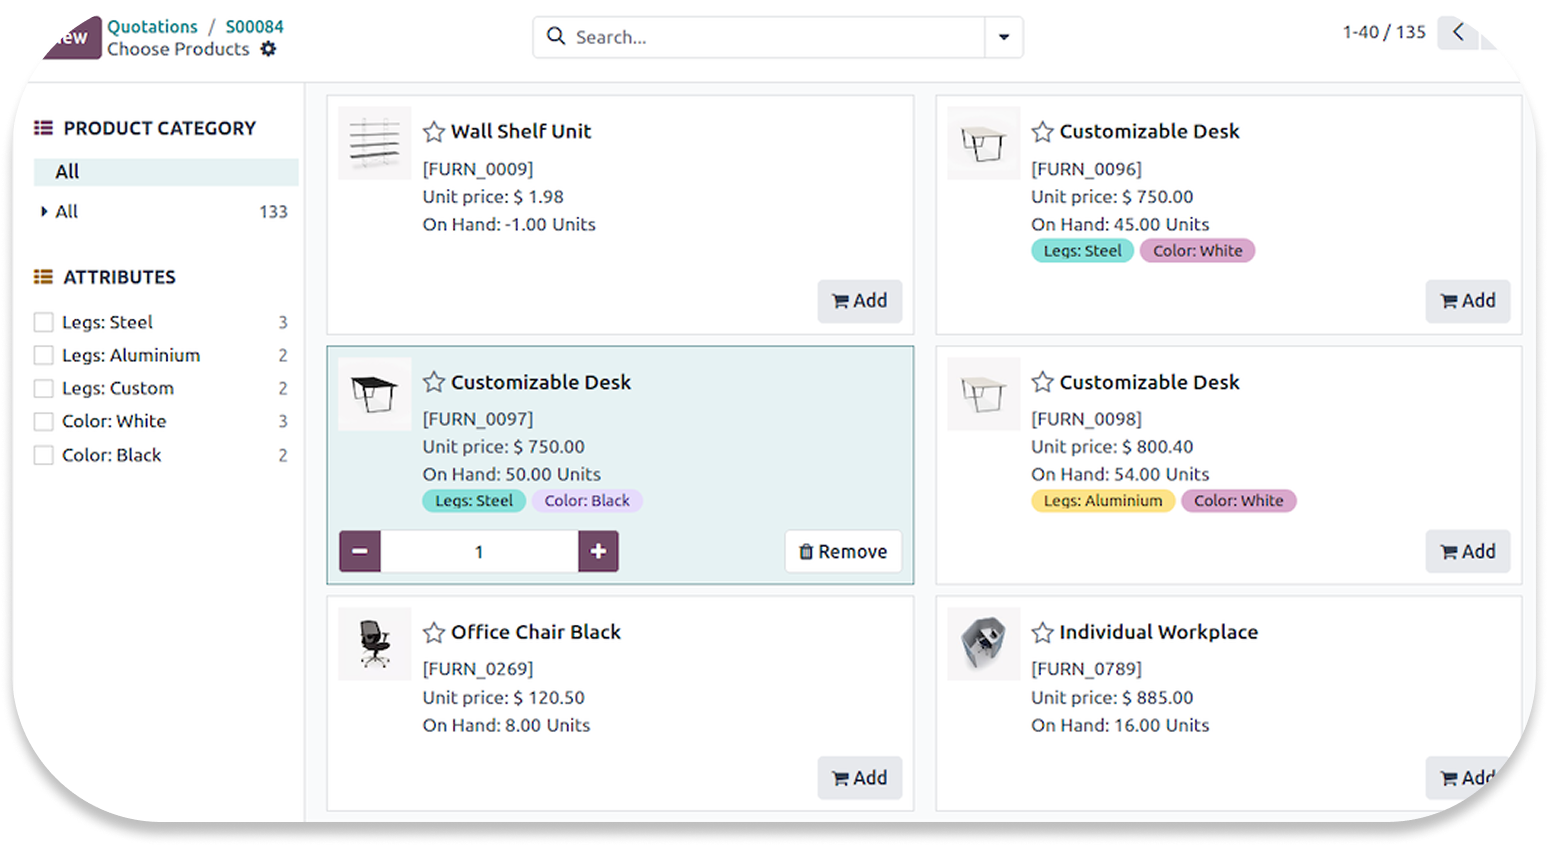Click the Legs: Aluminium yellow tag
This screenshot has width=1548, height=846.
(1102, 501)
